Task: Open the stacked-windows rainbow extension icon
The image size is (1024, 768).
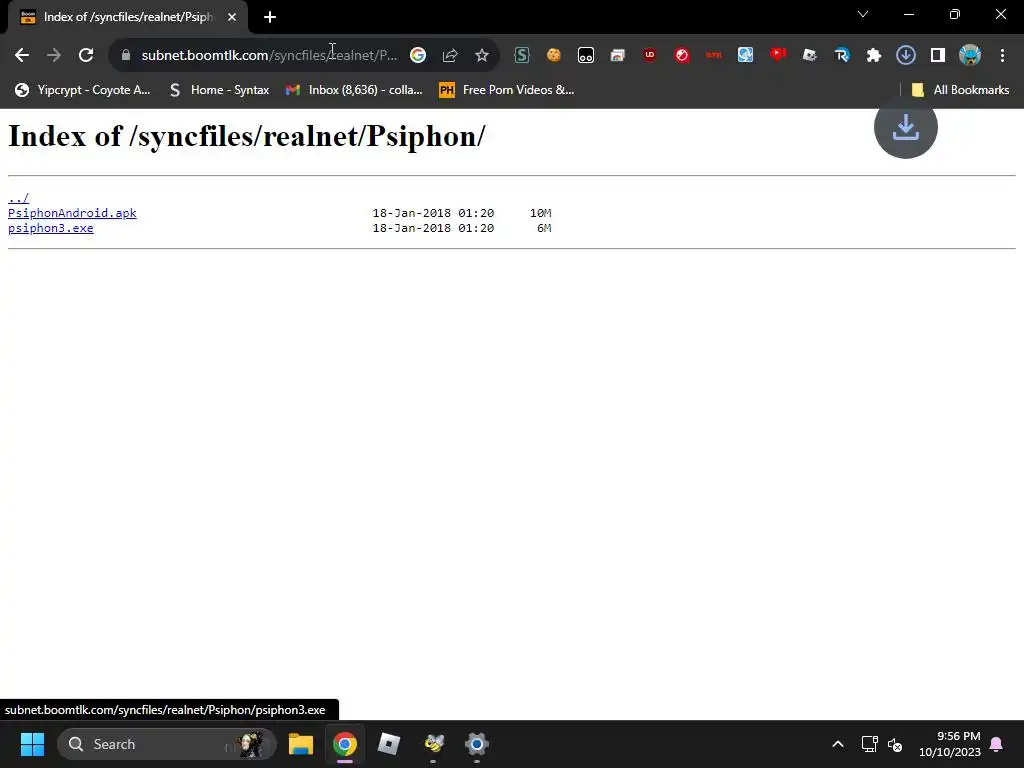Action: click(618, 56)
